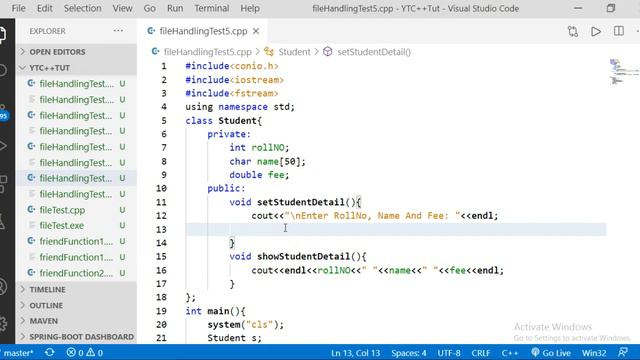Place cursor on empty line 13

[x=396, y=229]
